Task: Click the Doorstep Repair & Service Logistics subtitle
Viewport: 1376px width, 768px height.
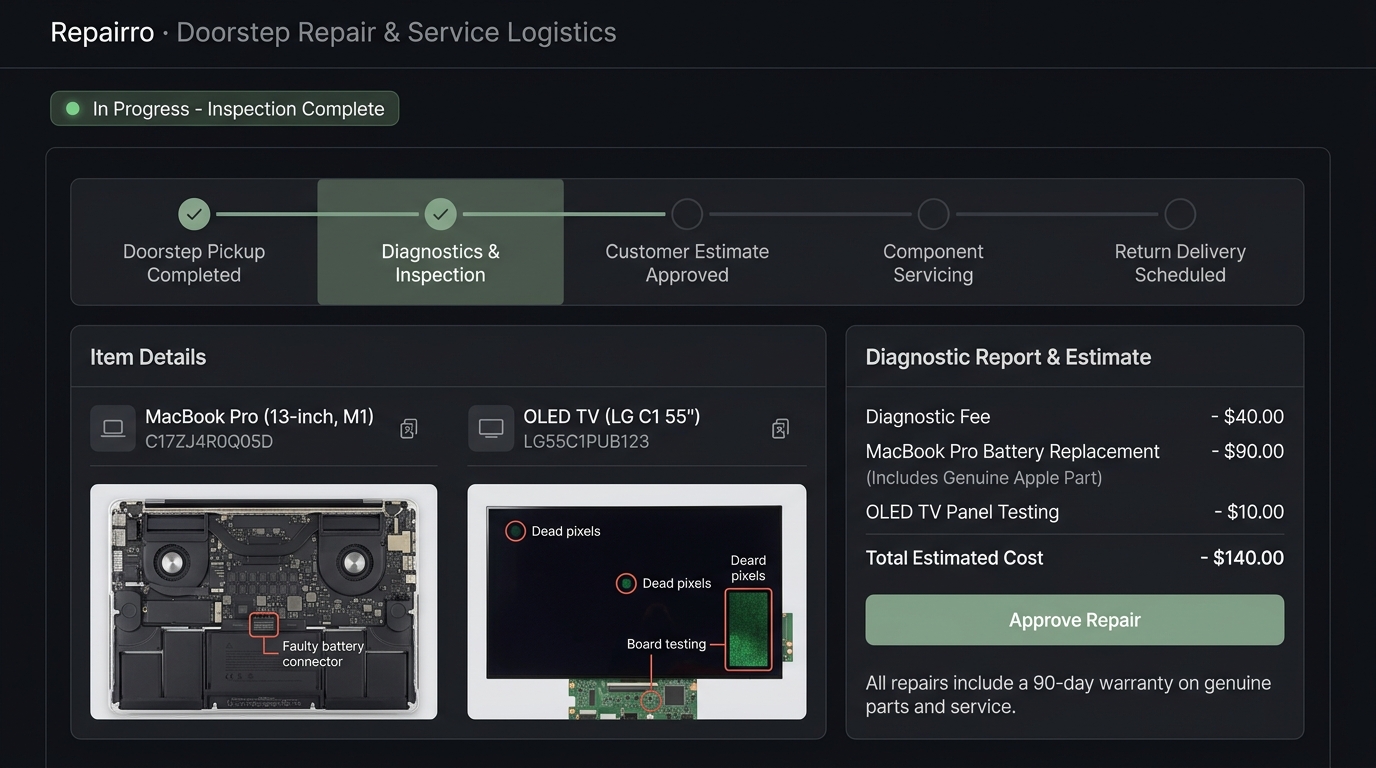Action: point(396,32)
